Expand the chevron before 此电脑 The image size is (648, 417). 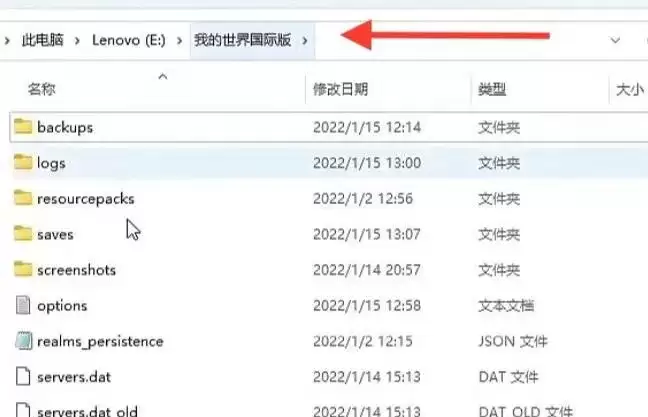[7, 41]
